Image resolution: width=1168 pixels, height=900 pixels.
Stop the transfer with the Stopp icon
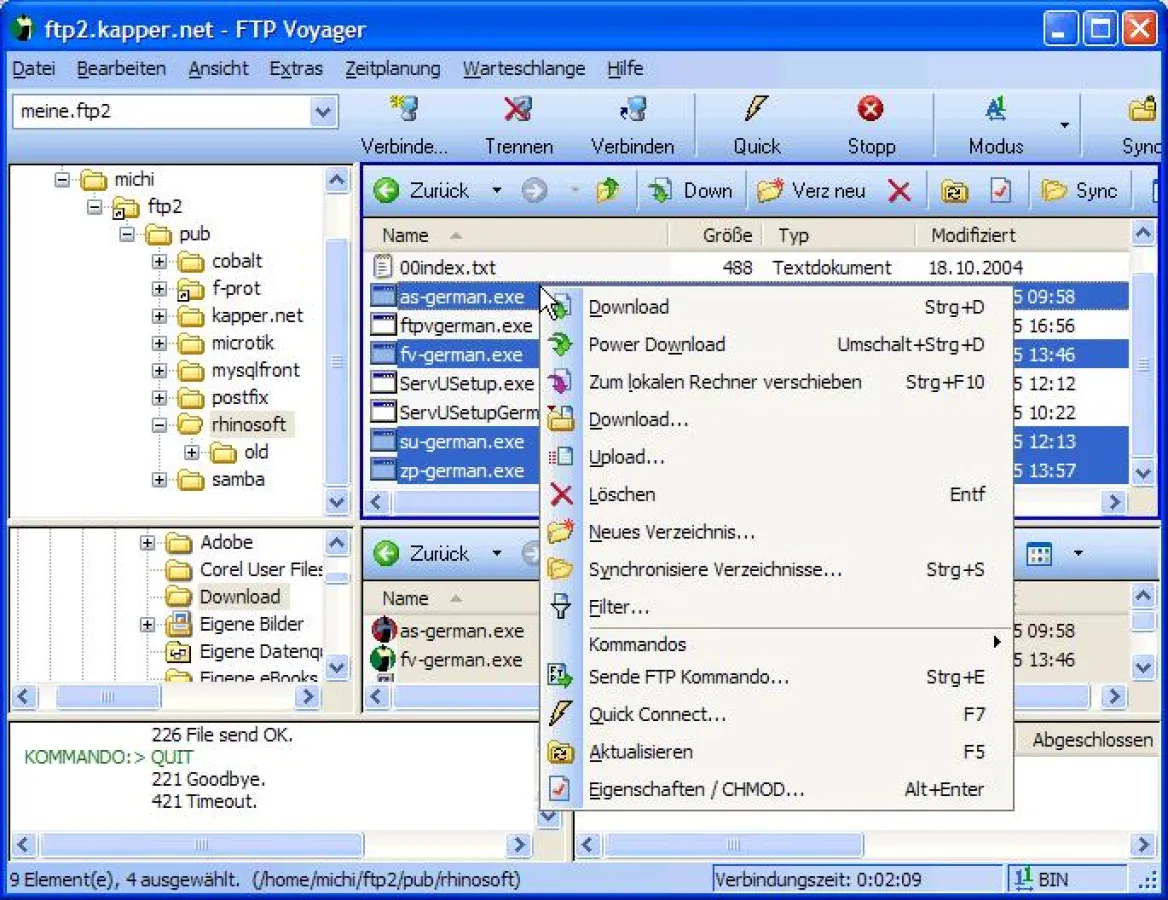tap(869, 110)
